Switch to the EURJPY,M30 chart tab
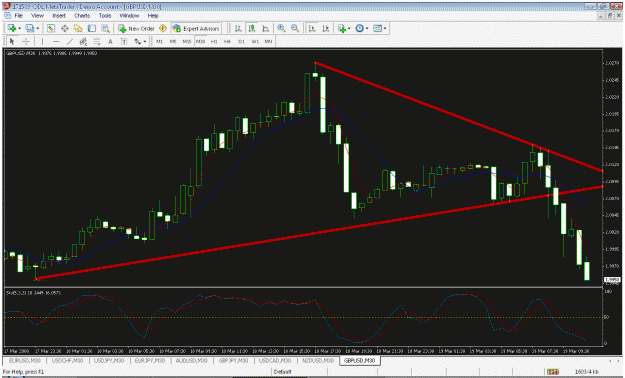Image resolution: width=625 pixels, height=378 pixels. (x=150, y=360)
